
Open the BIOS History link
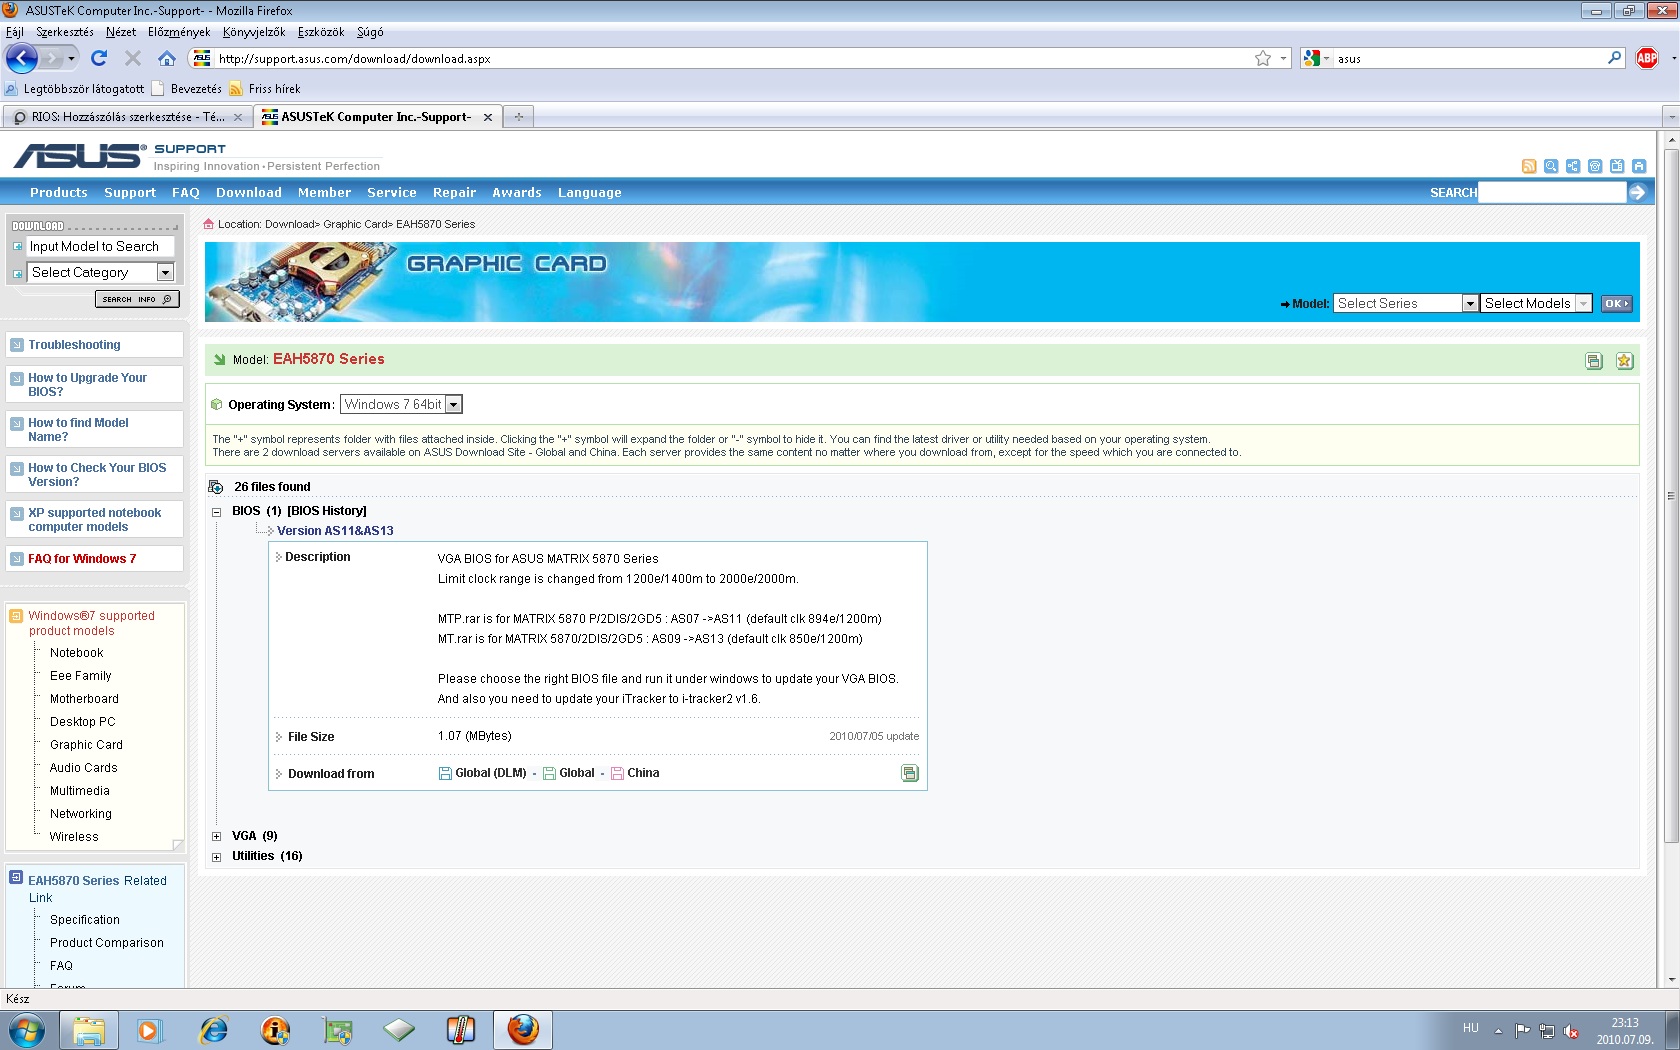[x=327, y=511]
